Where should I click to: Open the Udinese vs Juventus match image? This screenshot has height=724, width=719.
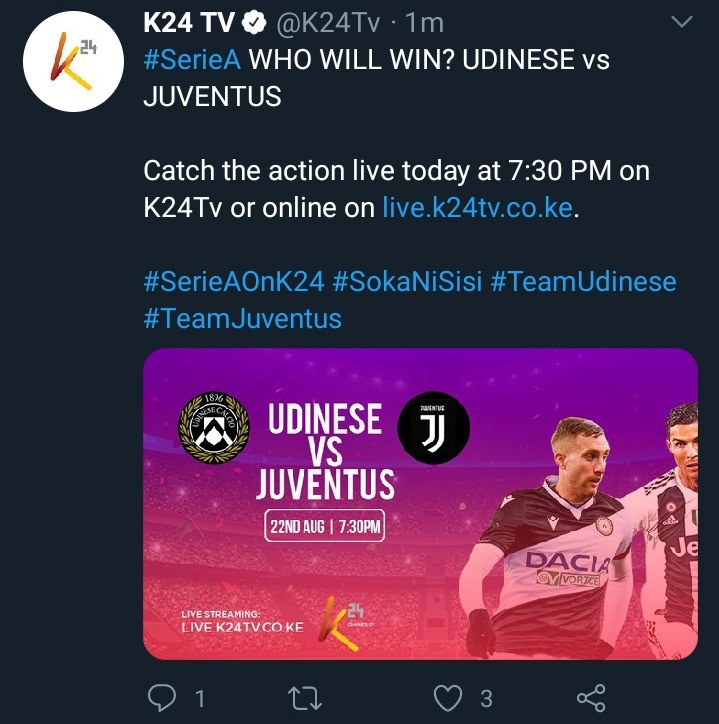click(420, 504)
